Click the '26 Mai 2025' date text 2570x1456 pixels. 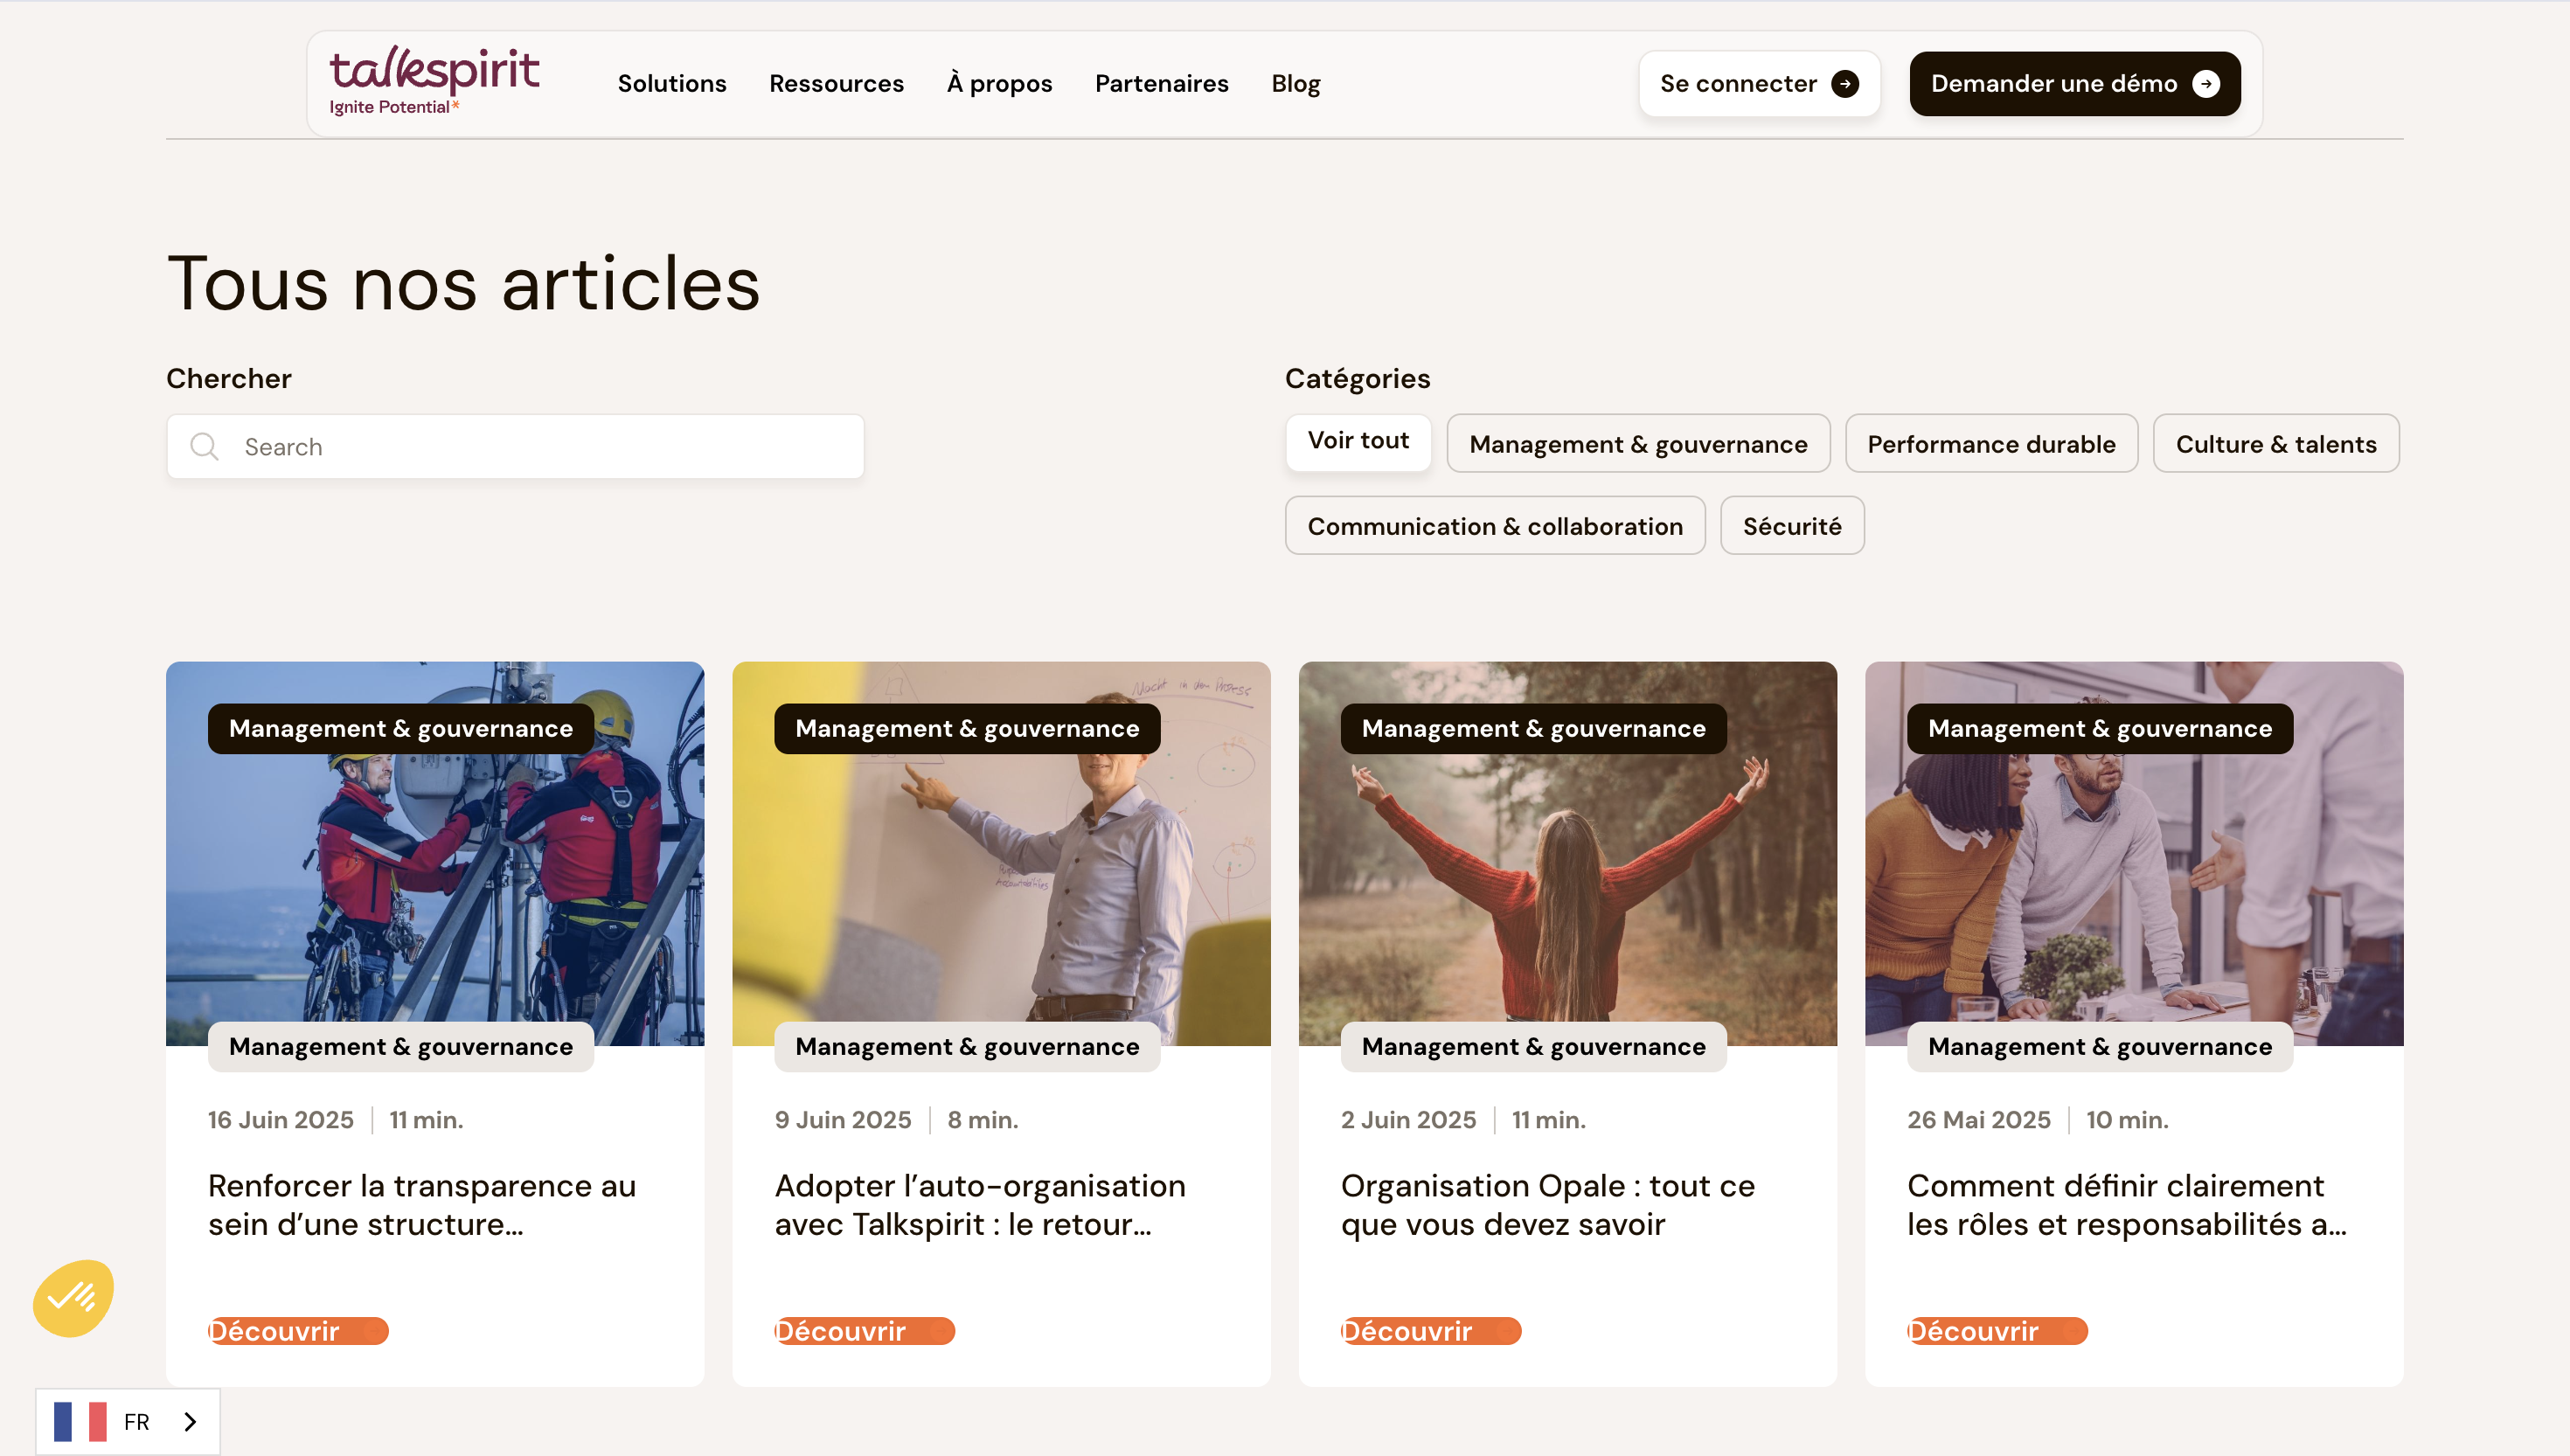tap(1979, 1119)
